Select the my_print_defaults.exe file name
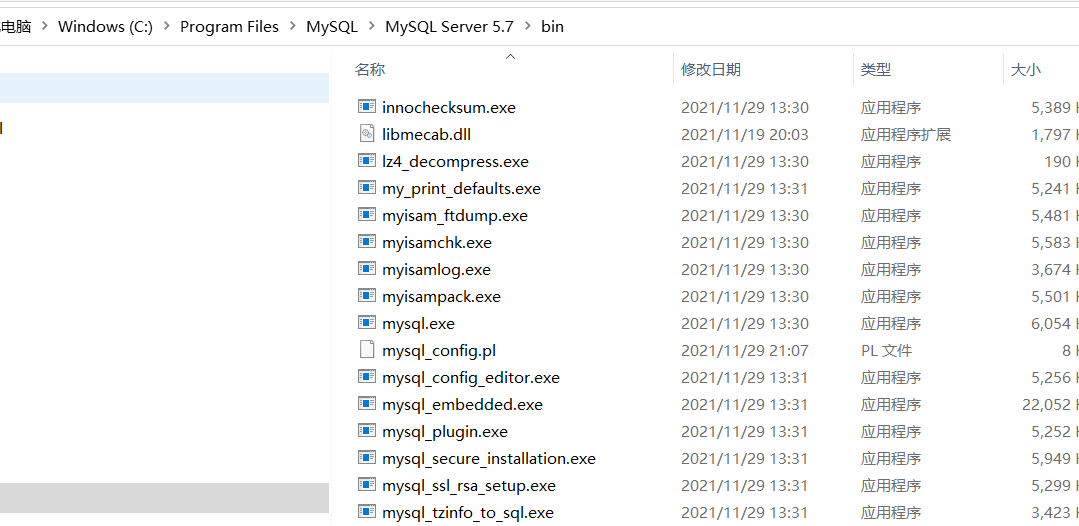This screenshot has height=526, width=1079. pos(461,189)
